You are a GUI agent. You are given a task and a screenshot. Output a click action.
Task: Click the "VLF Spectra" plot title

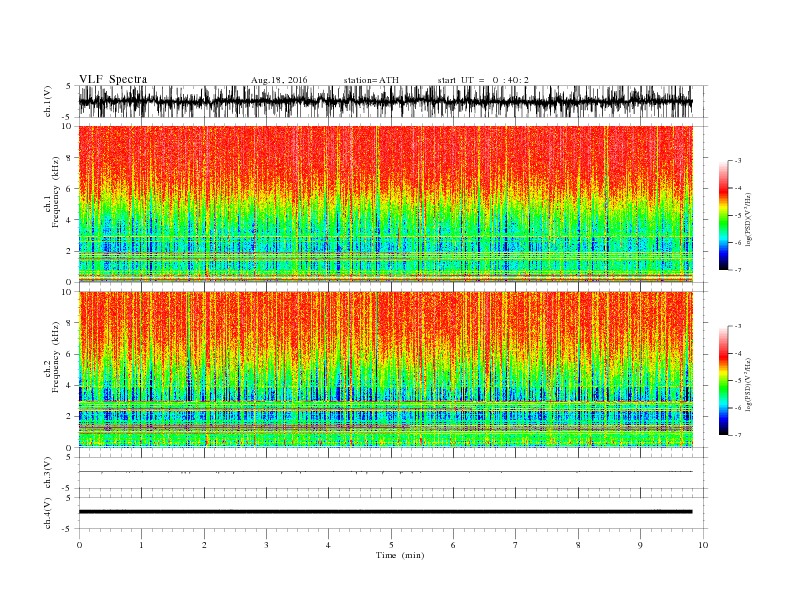pyautogui.click(x=113, y=79)
